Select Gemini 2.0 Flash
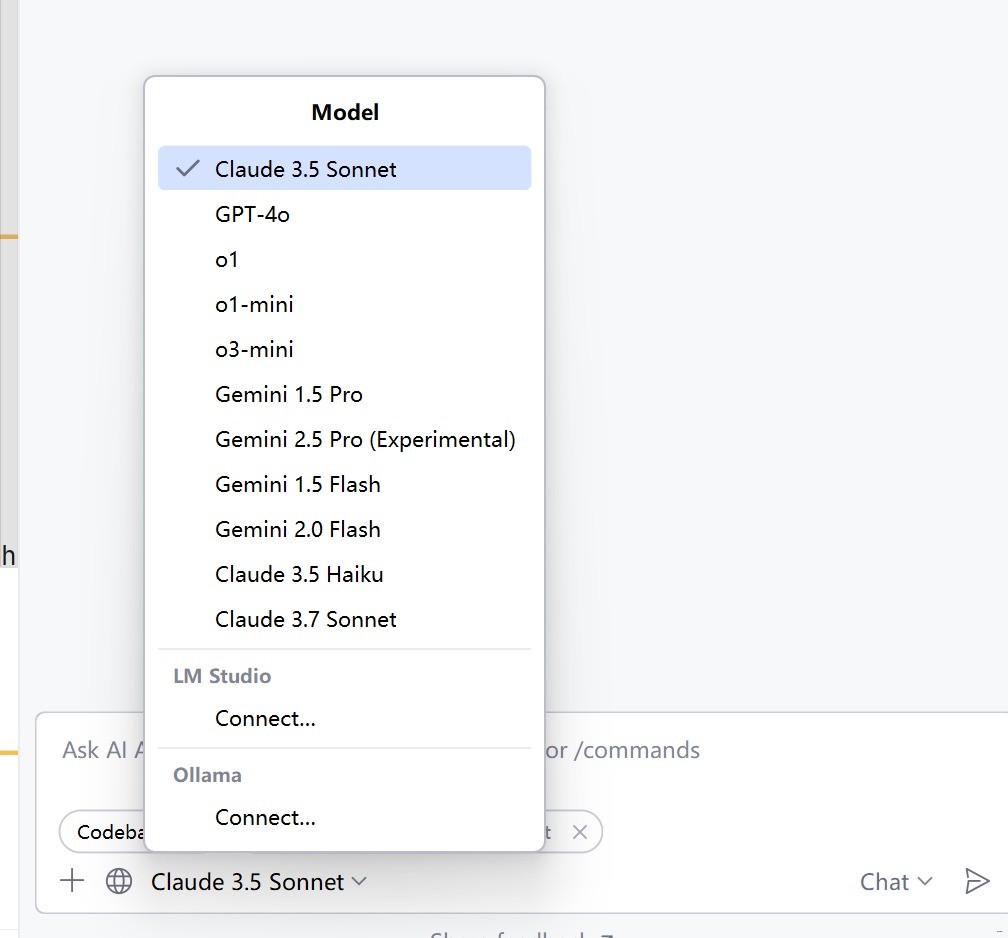The width and height of the screenshot is (1008, 938). [x=297, y=529]
